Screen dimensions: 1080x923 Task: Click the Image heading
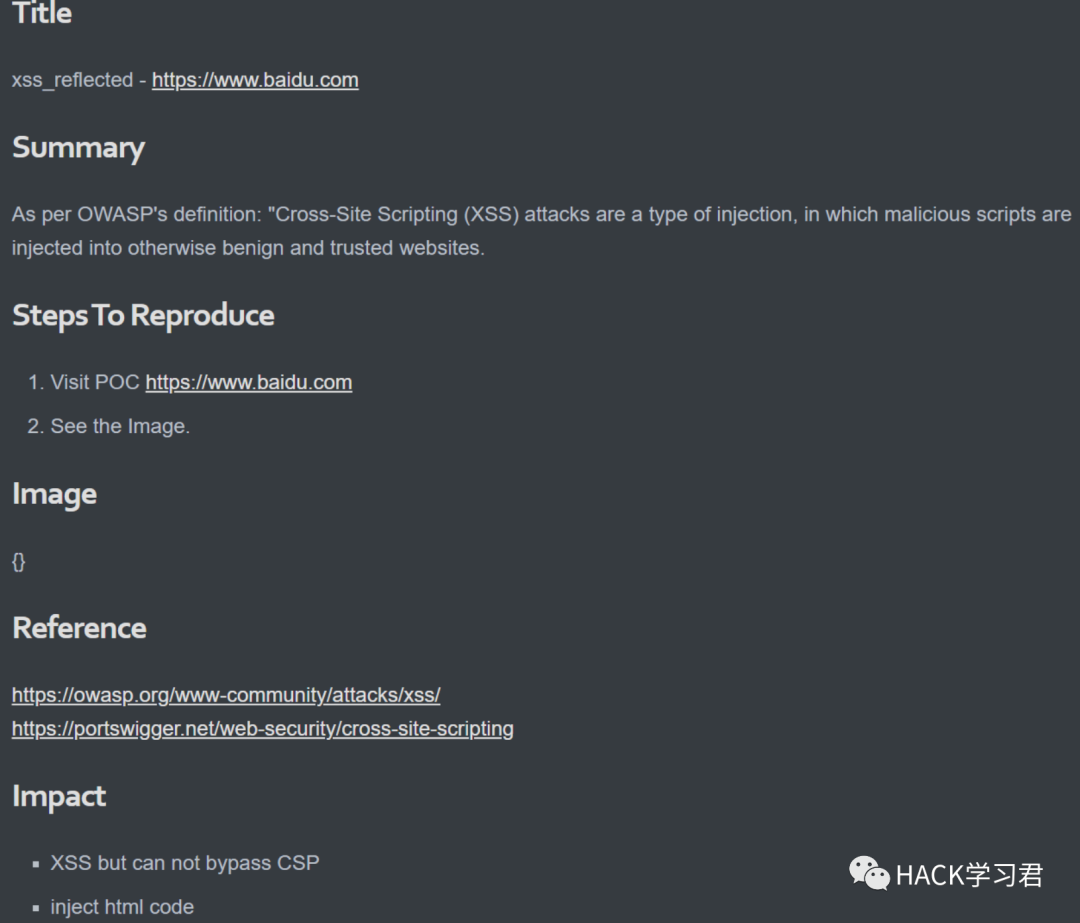[54, 494]
